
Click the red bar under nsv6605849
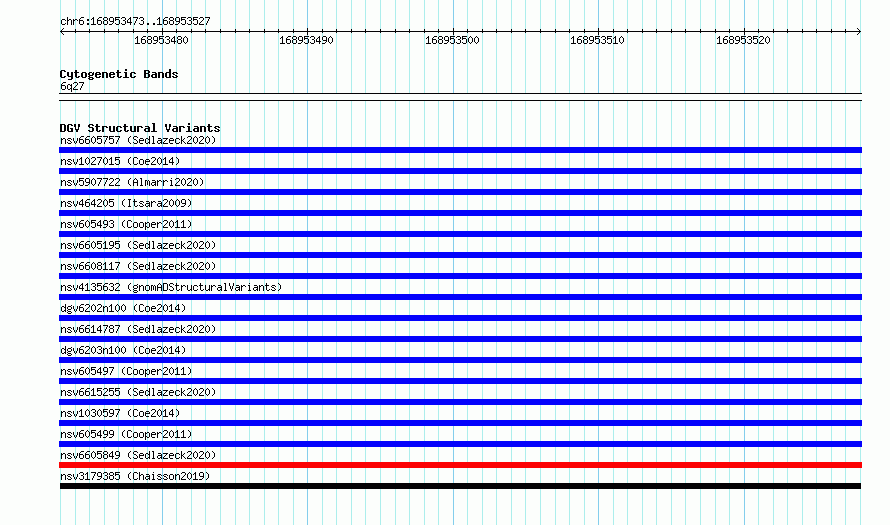pyautogui.click(x=460, y=465)
